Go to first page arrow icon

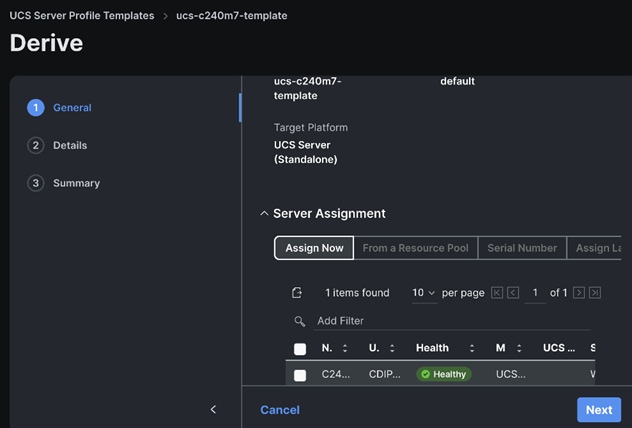click(497, 293)
